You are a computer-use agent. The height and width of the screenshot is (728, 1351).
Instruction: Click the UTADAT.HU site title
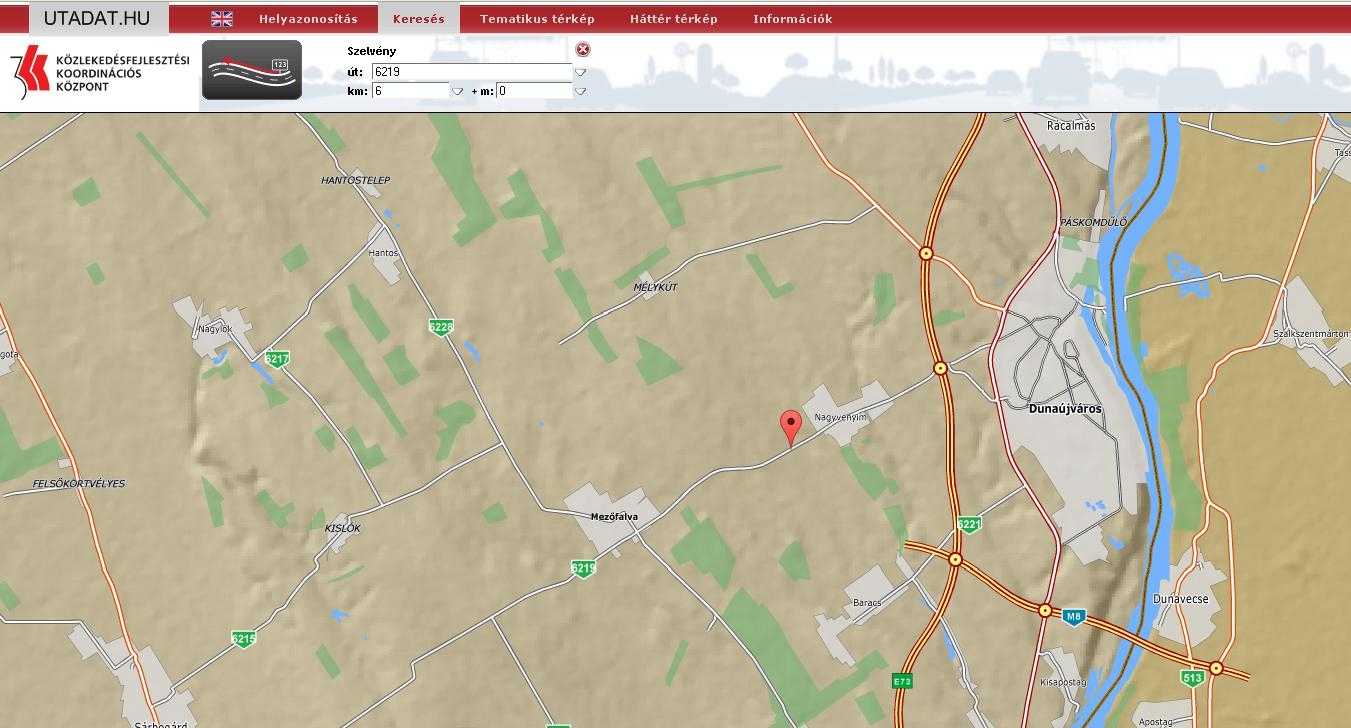coord(97,19)
